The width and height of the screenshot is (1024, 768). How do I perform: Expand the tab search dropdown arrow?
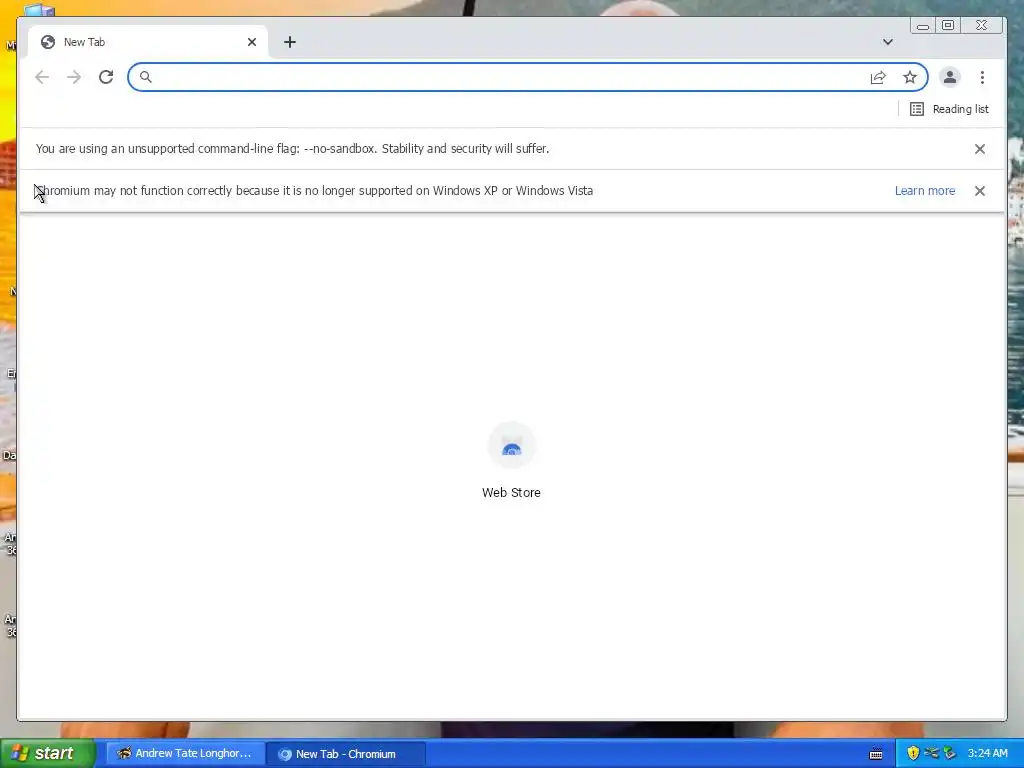click(x=888, y=42)
